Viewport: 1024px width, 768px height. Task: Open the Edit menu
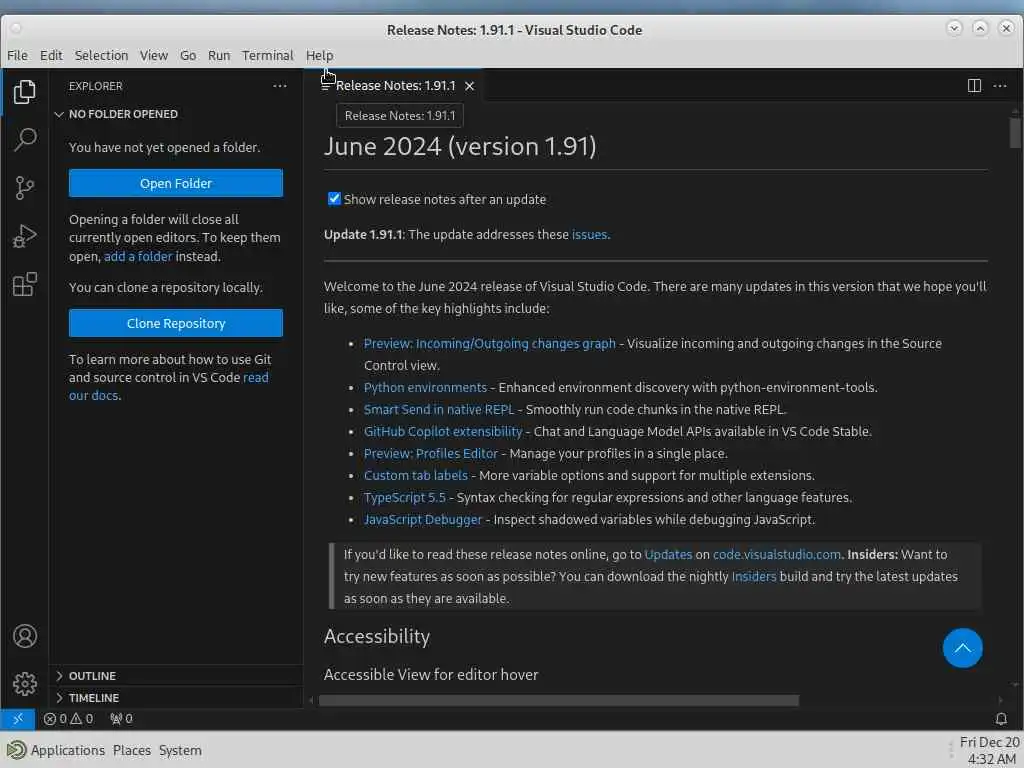(51, 56)
